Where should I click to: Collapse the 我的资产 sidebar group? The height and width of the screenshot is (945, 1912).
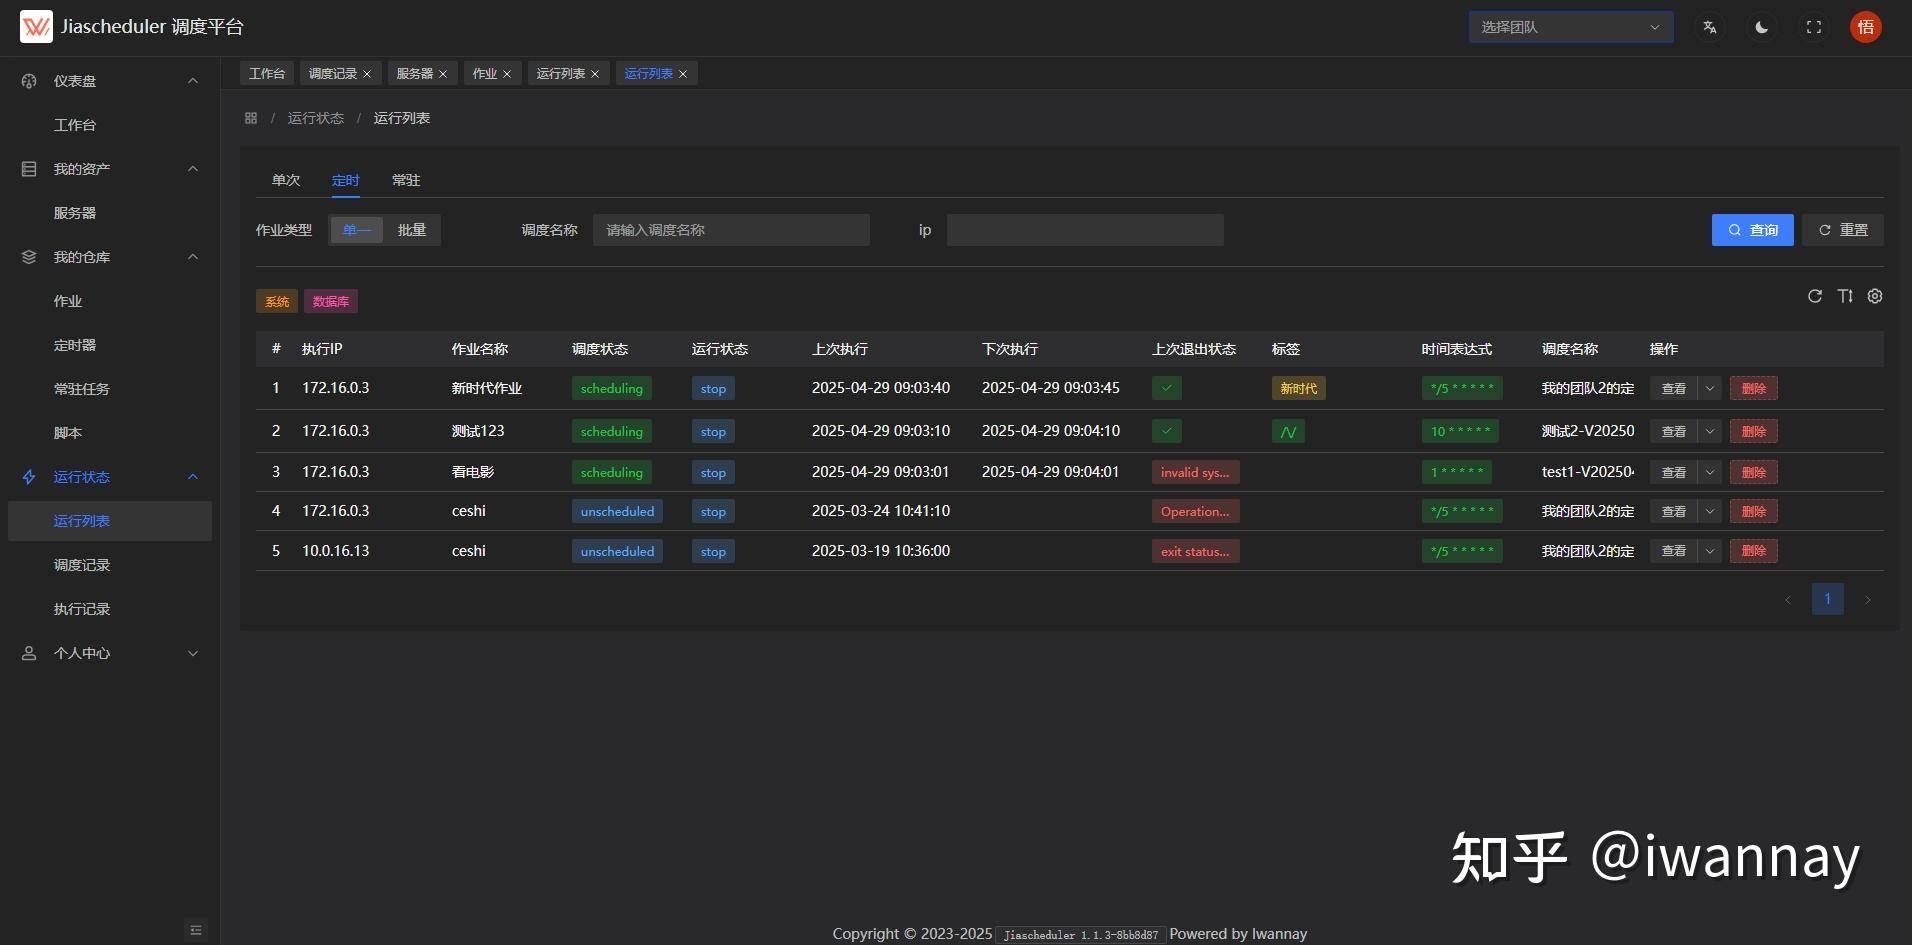click(x=193, y=169)
